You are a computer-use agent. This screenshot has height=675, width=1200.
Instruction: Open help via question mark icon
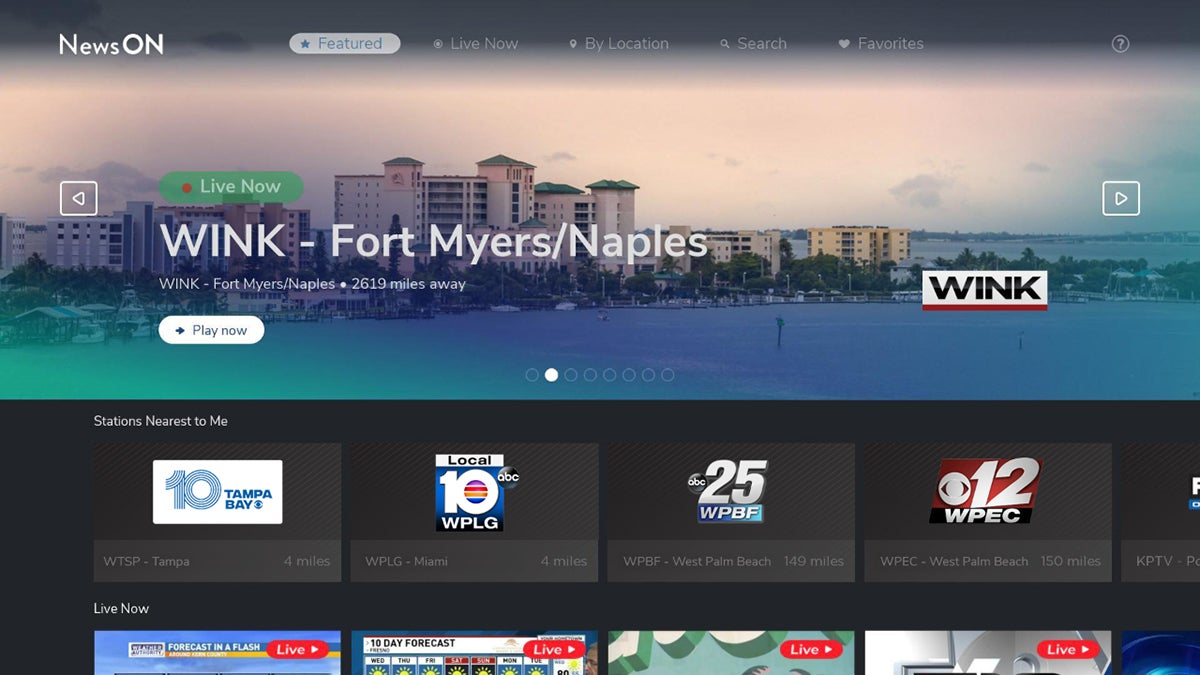tap(1120, 44)
